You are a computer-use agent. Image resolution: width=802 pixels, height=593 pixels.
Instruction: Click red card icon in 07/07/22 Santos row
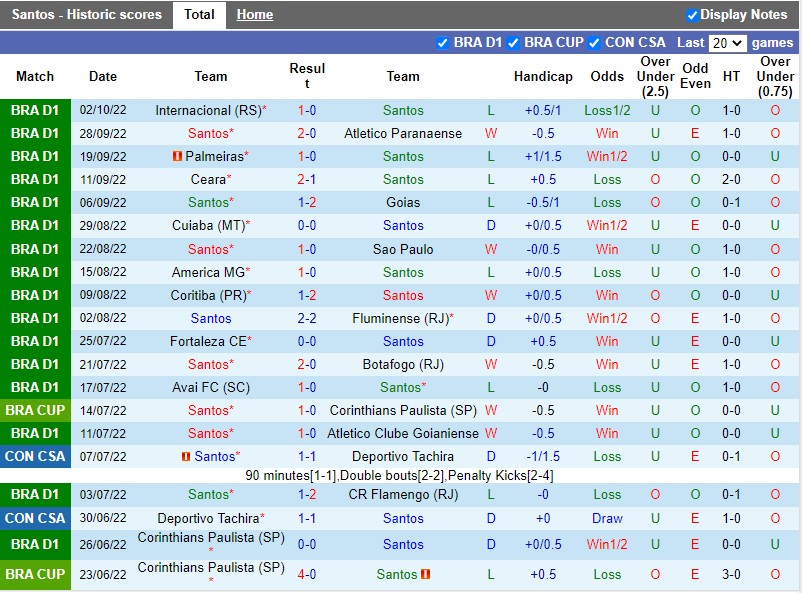tap(186, 457)
